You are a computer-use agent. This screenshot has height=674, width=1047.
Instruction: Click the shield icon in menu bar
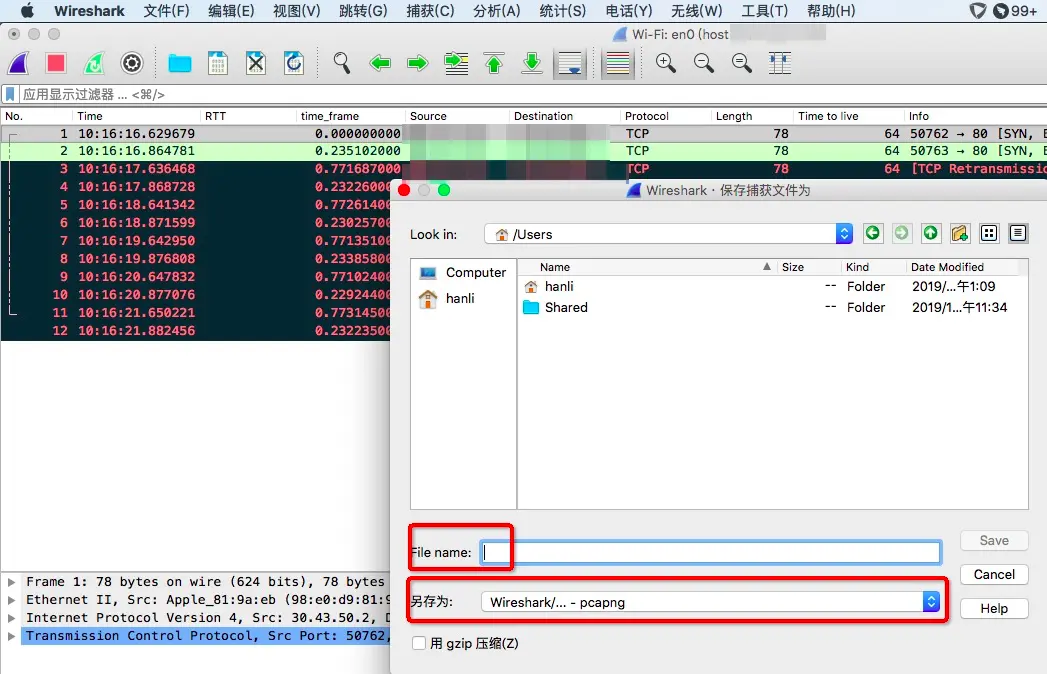tap(978, 11)
